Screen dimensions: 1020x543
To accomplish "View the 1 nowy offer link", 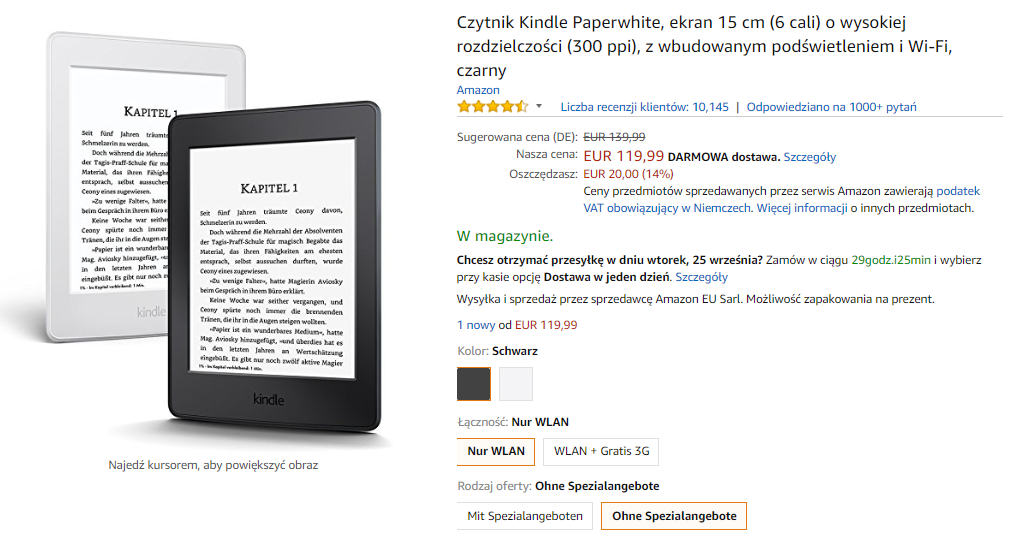I will [476, 325].
